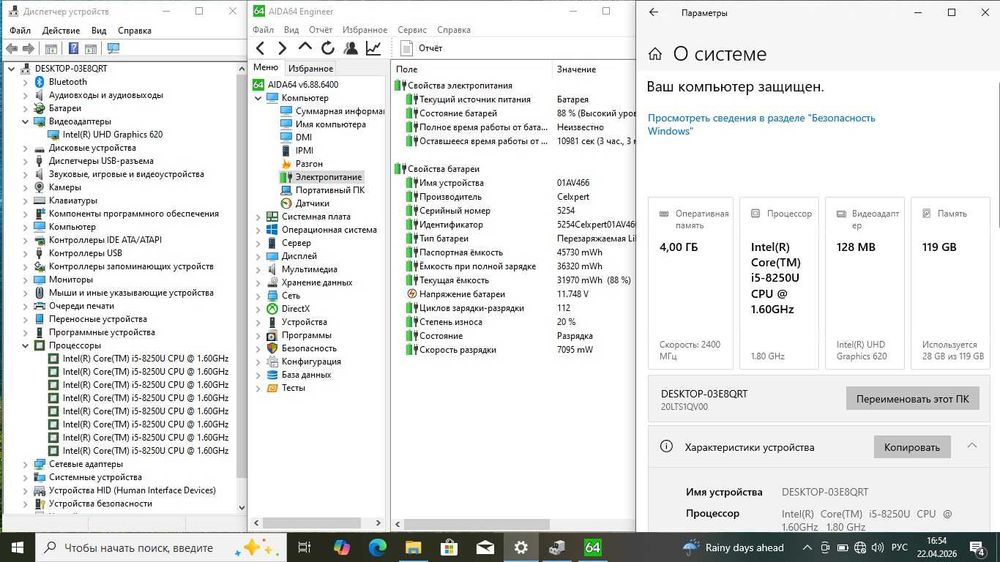Click the РУС language indicator
Screen dimensions: 1000x562
point(899,547)
